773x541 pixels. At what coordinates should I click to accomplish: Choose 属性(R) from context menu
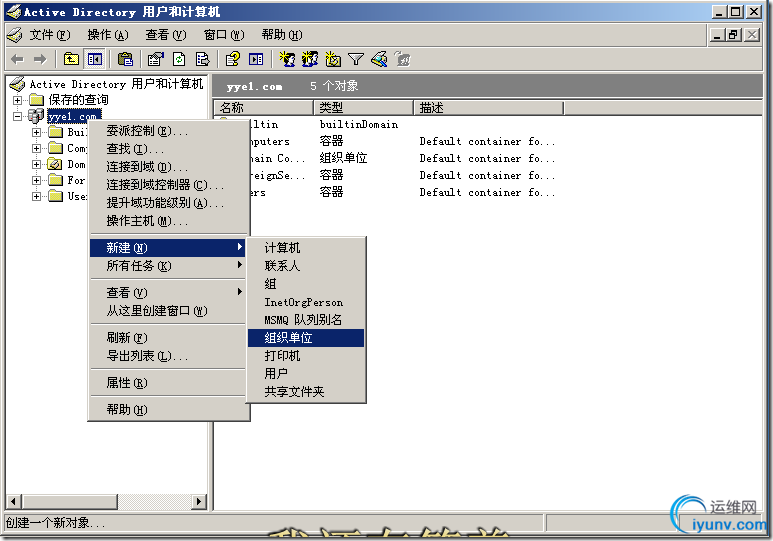[x=168, y=383]
